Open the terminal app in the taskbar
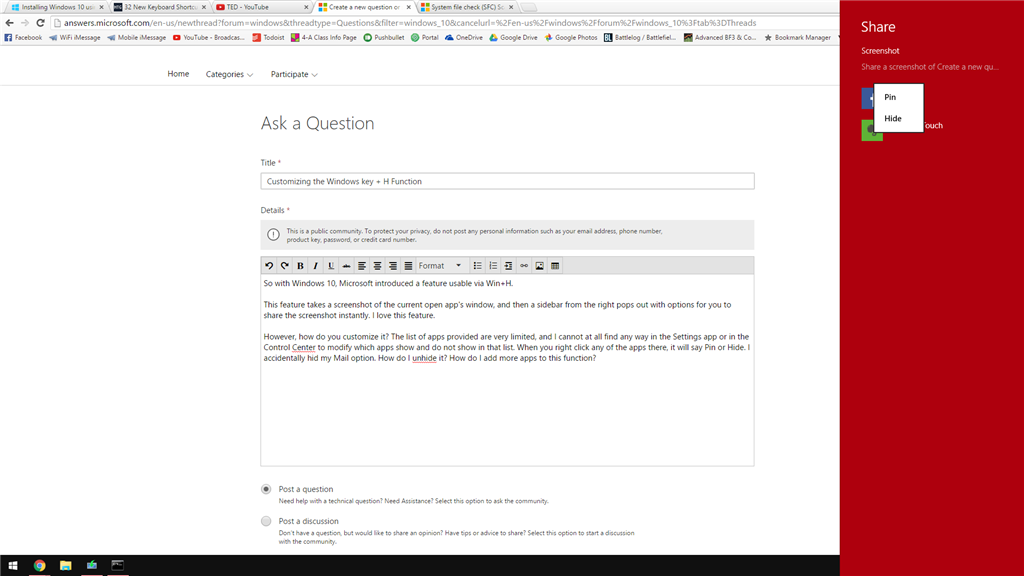This screenshot has height=576, width=1024. click(118, 566)
